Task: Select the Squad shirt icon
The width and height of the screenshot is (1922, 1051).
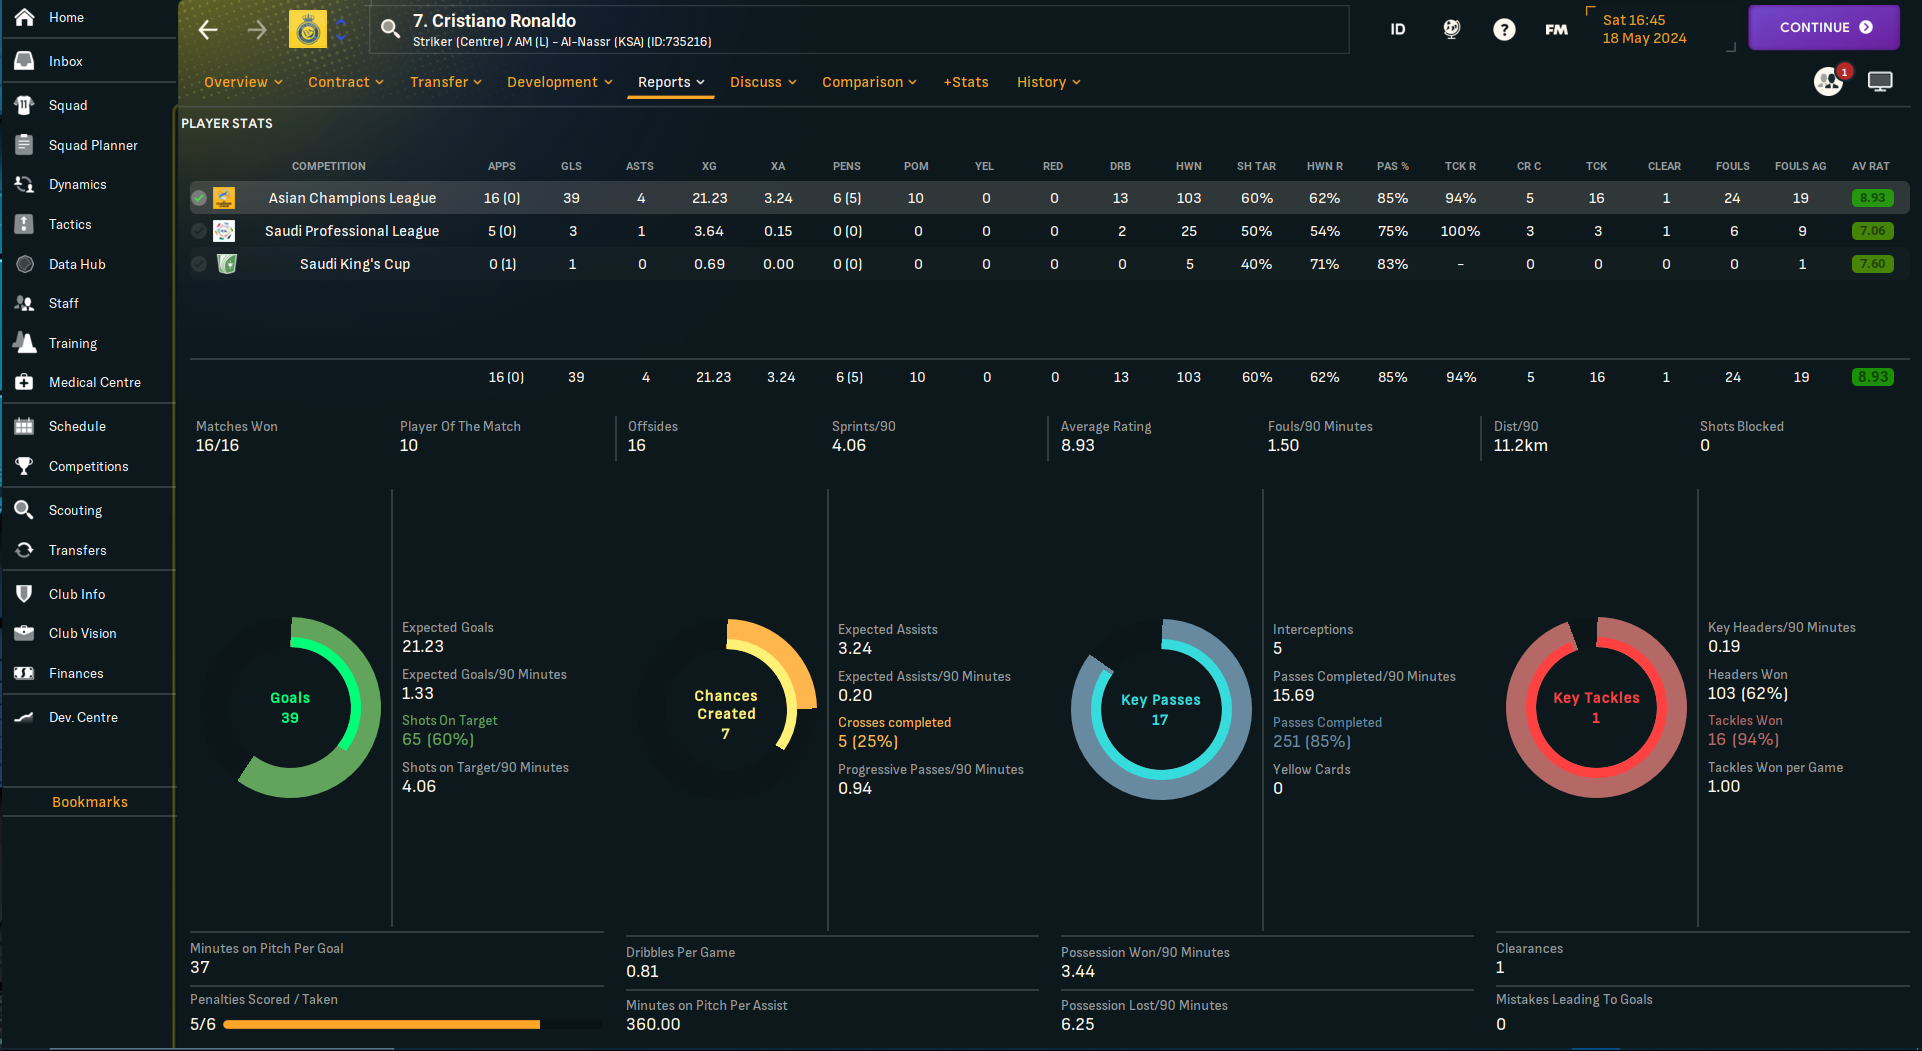Action: click(x=25, y=105)
